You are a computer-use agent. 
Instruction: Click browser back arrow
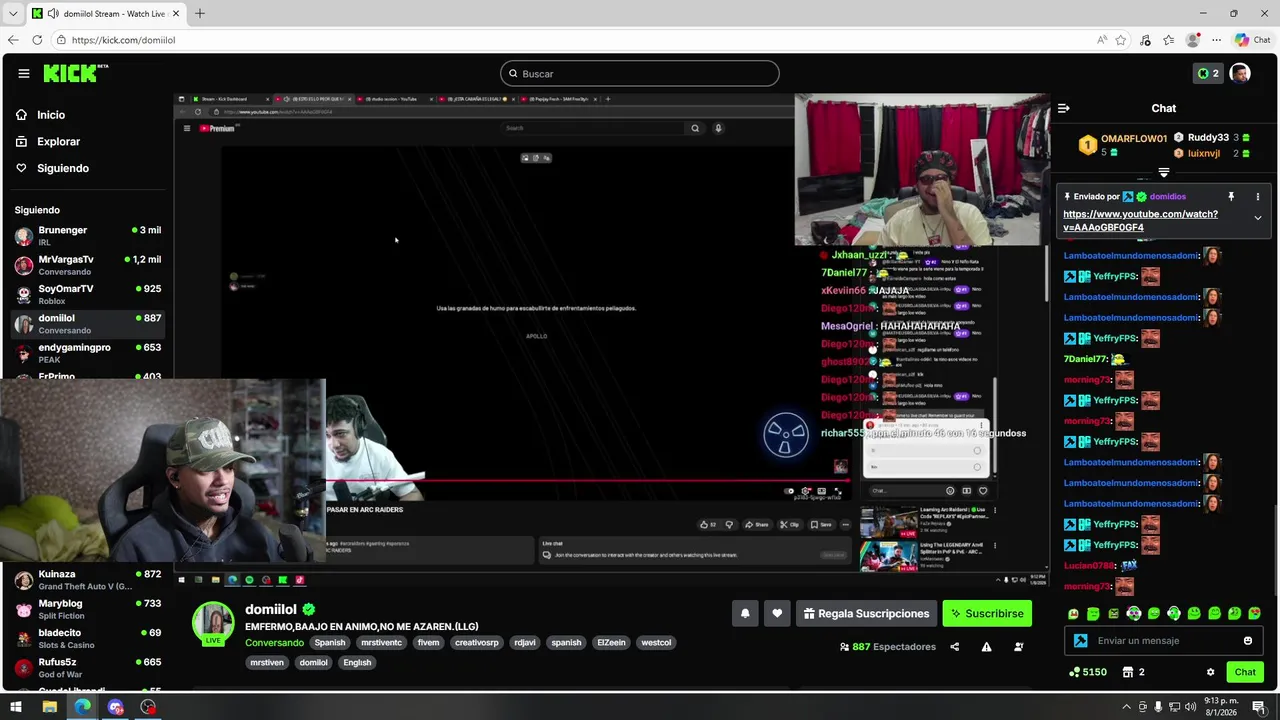tap(13, 40)
